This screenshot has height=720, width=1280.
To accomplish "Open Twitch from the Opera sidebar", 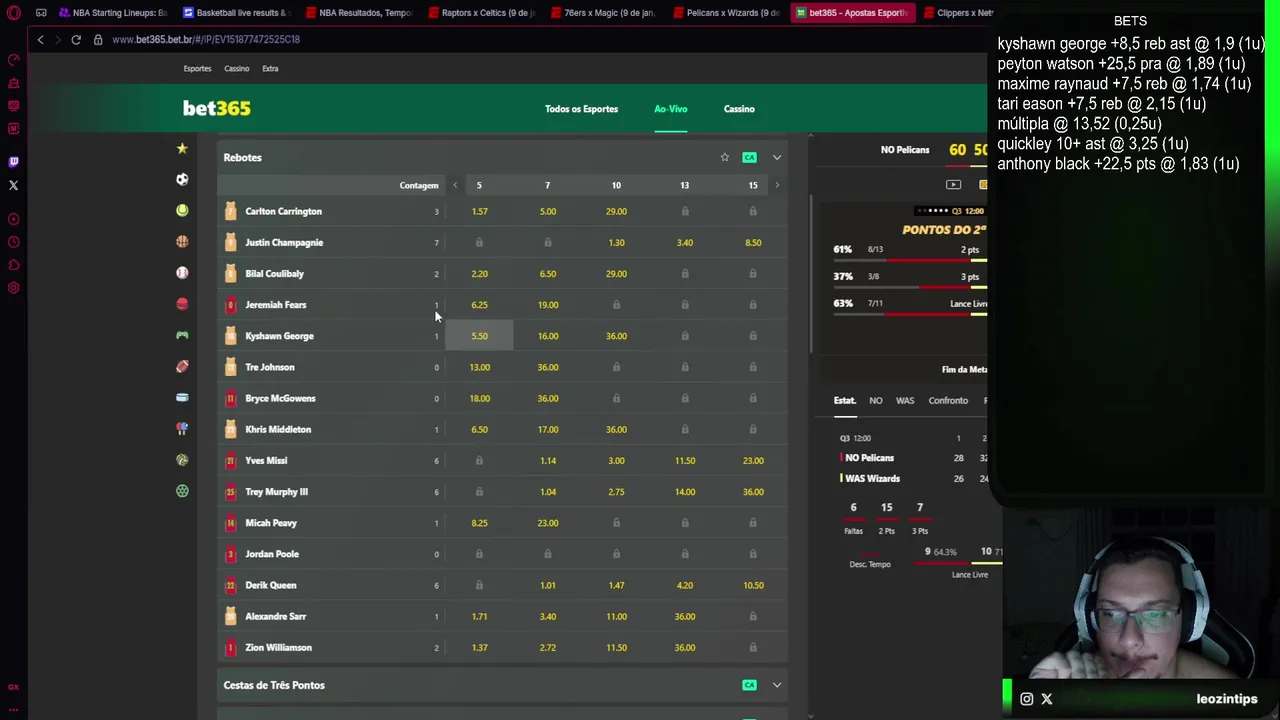I will 13,162.
